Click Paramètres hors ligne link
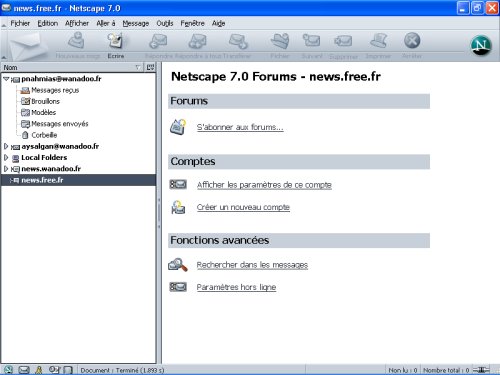 236,287
